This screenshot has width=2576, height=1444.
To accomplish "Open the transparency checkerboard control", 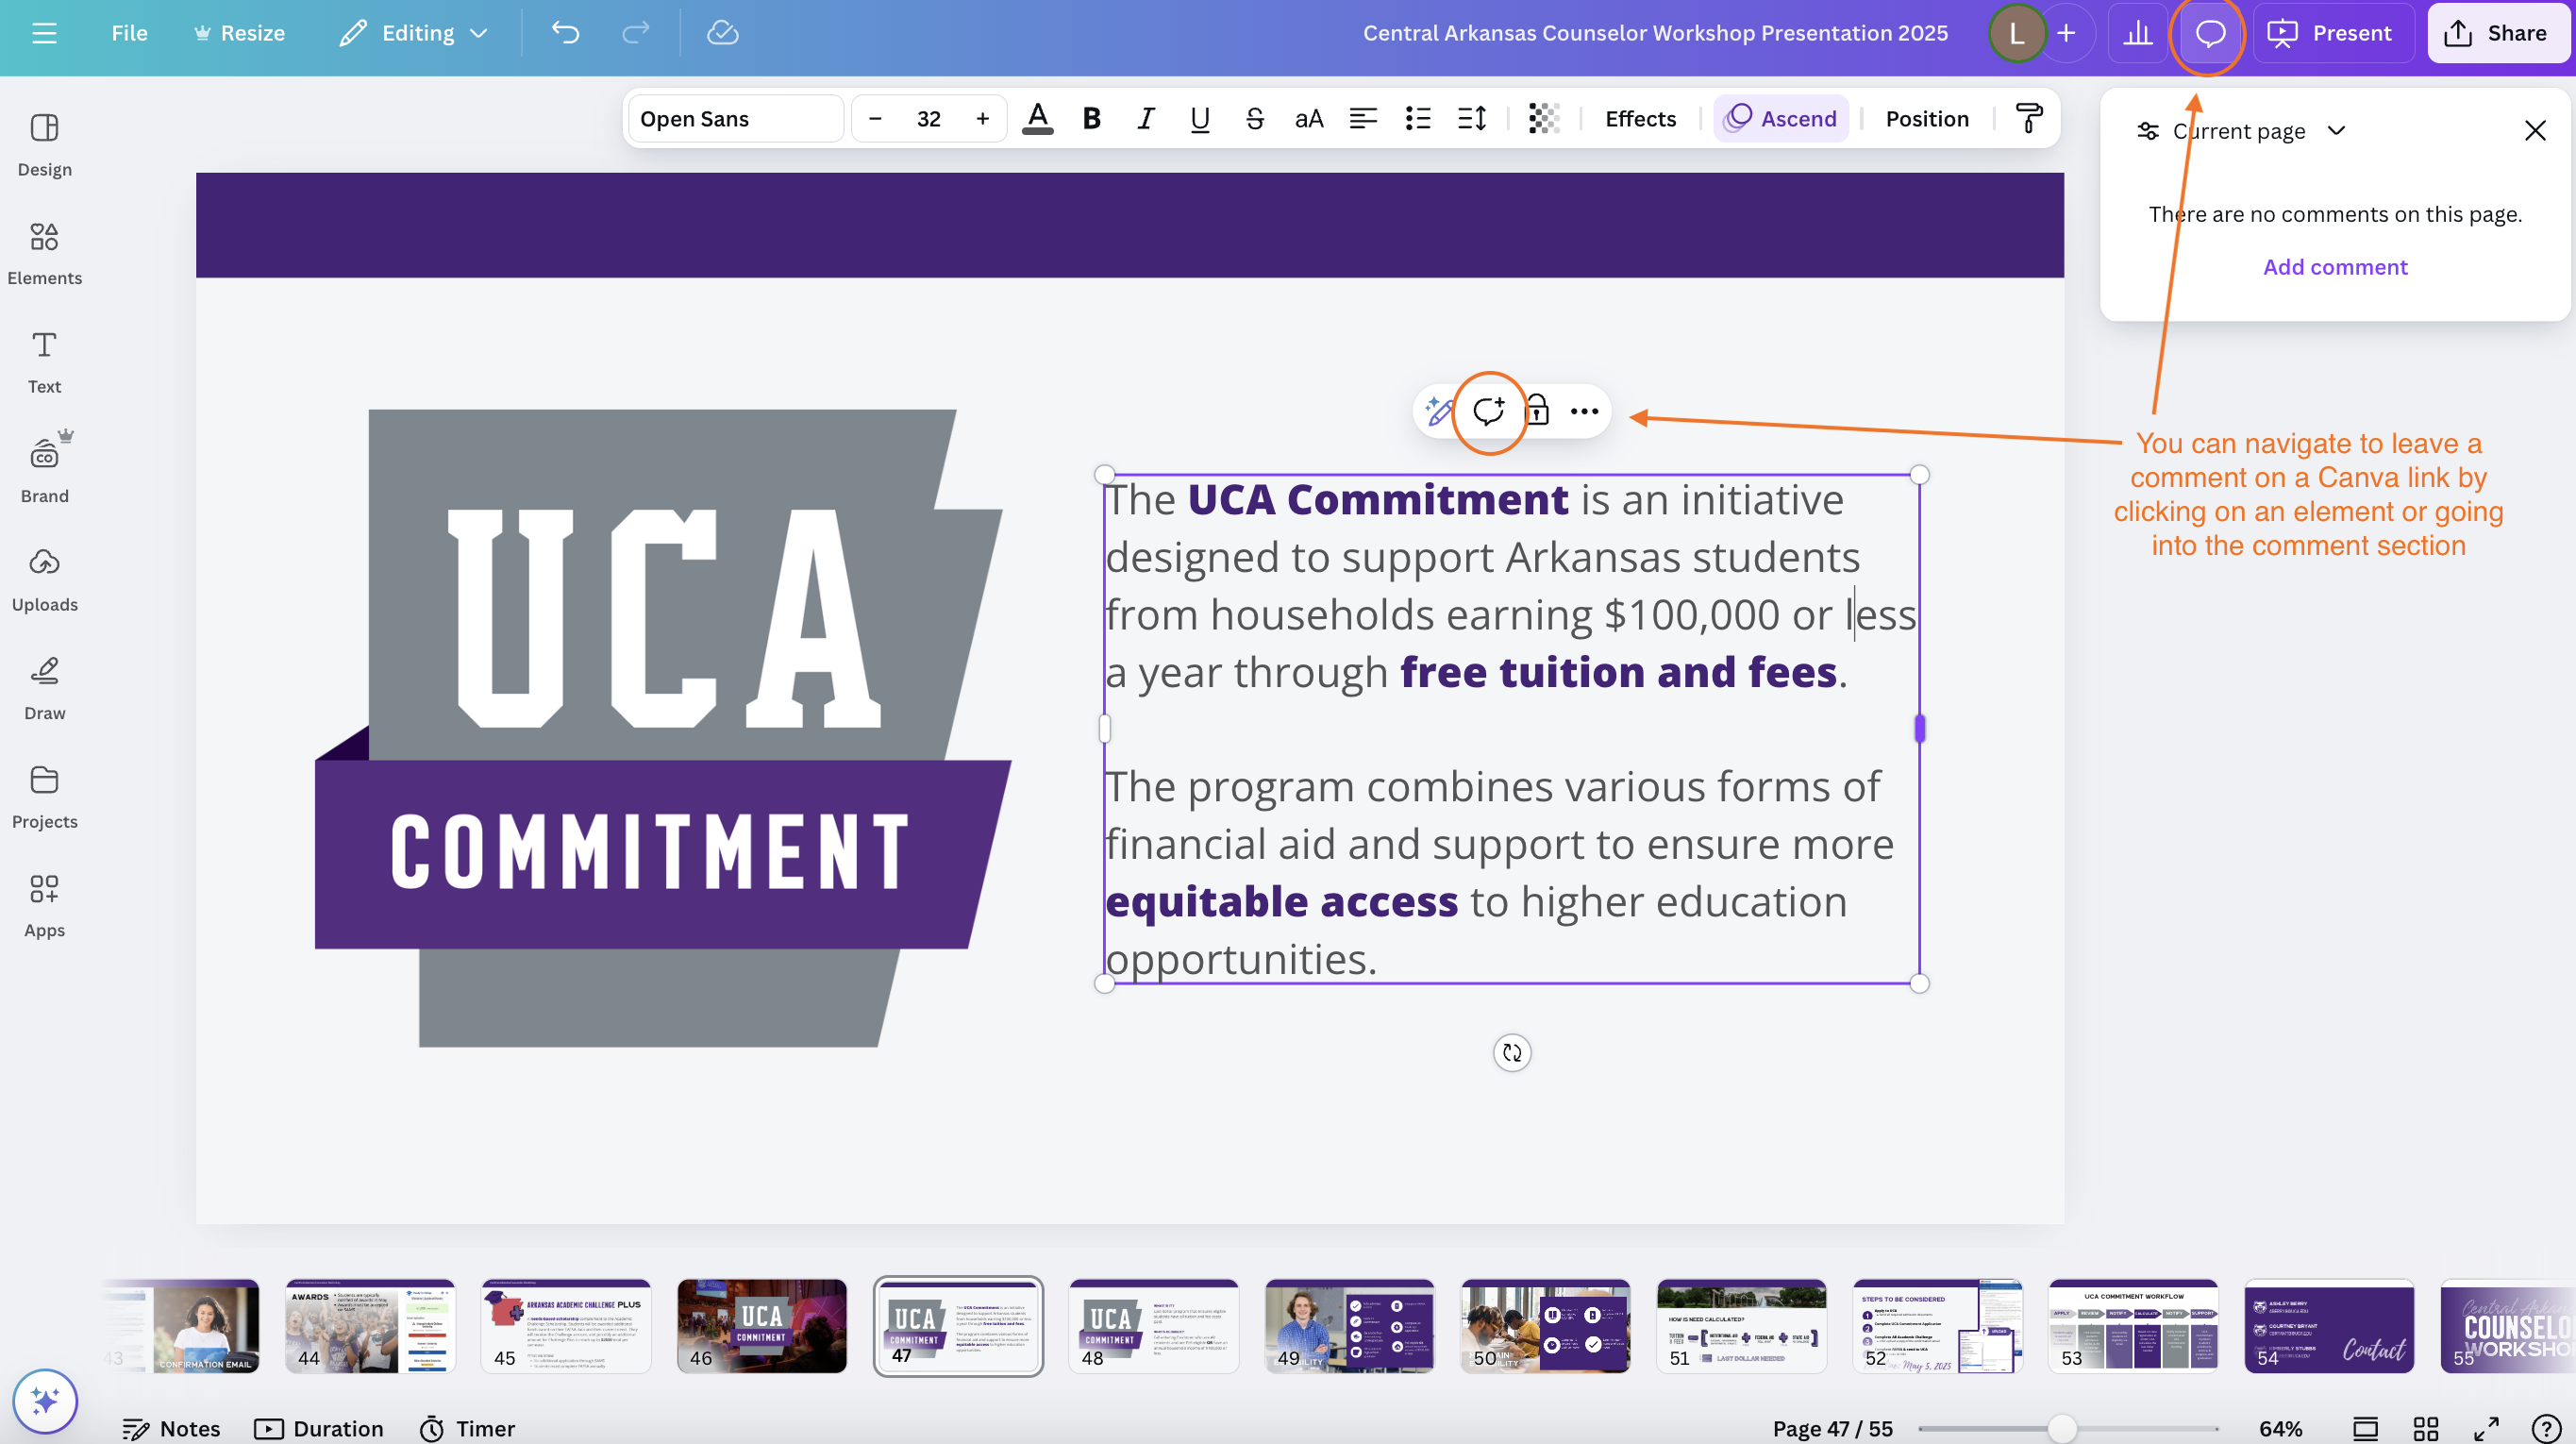I will pyautogui.click(x=1543, y=118).
